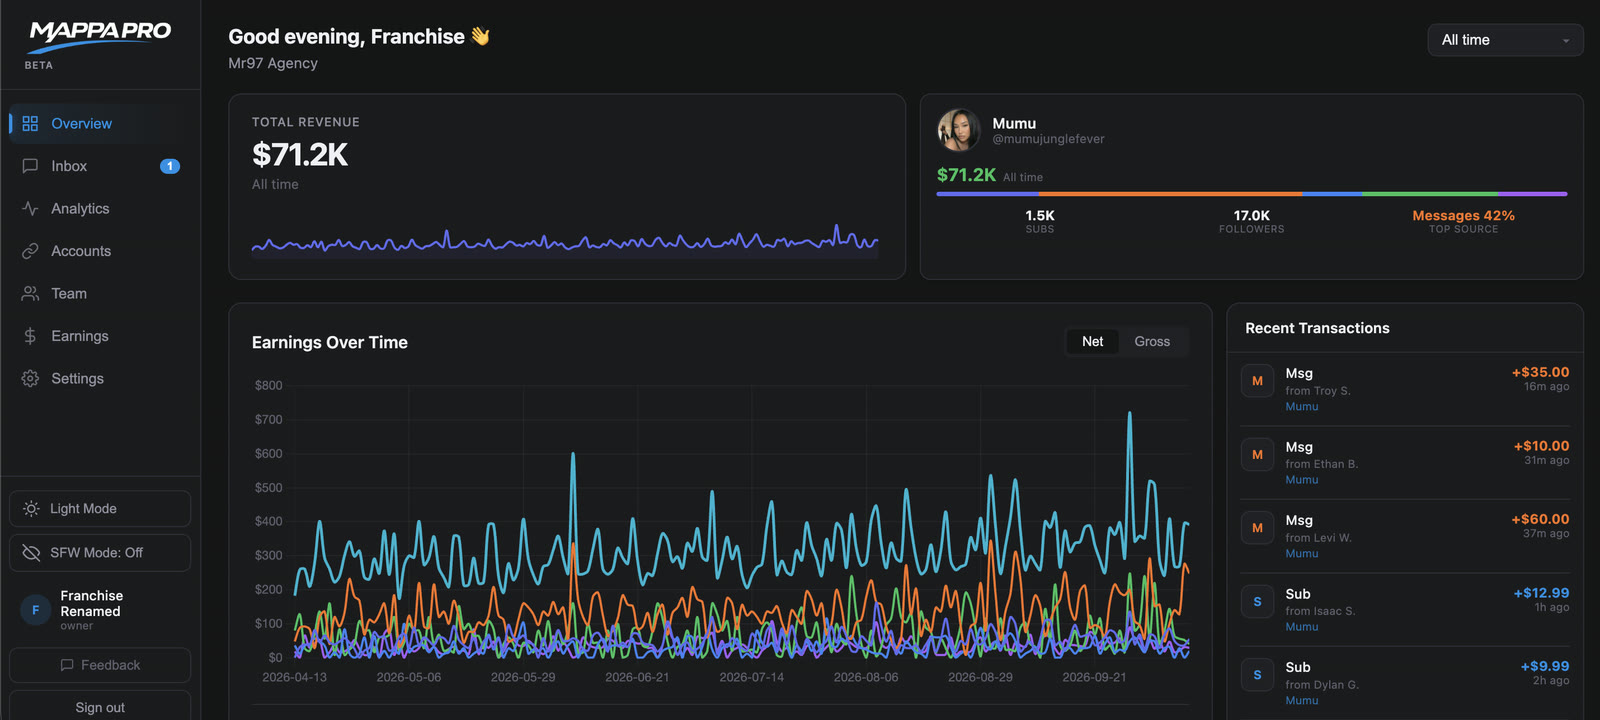Click the 2026-07-14 axis date label

pos(751,677)
